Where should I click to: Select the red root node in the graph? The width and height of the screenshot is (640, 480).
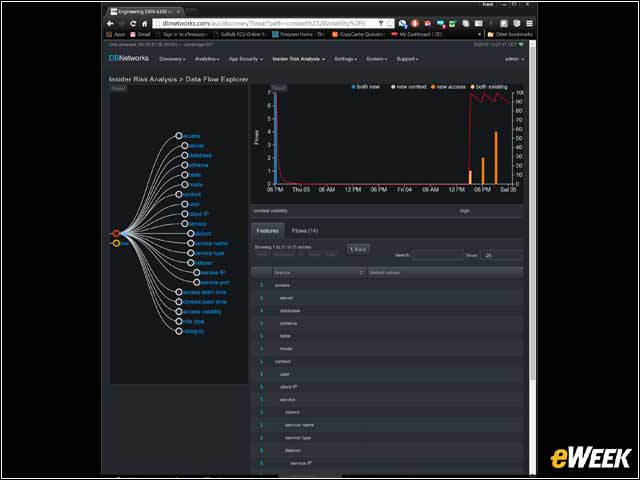tap(116, 233)
